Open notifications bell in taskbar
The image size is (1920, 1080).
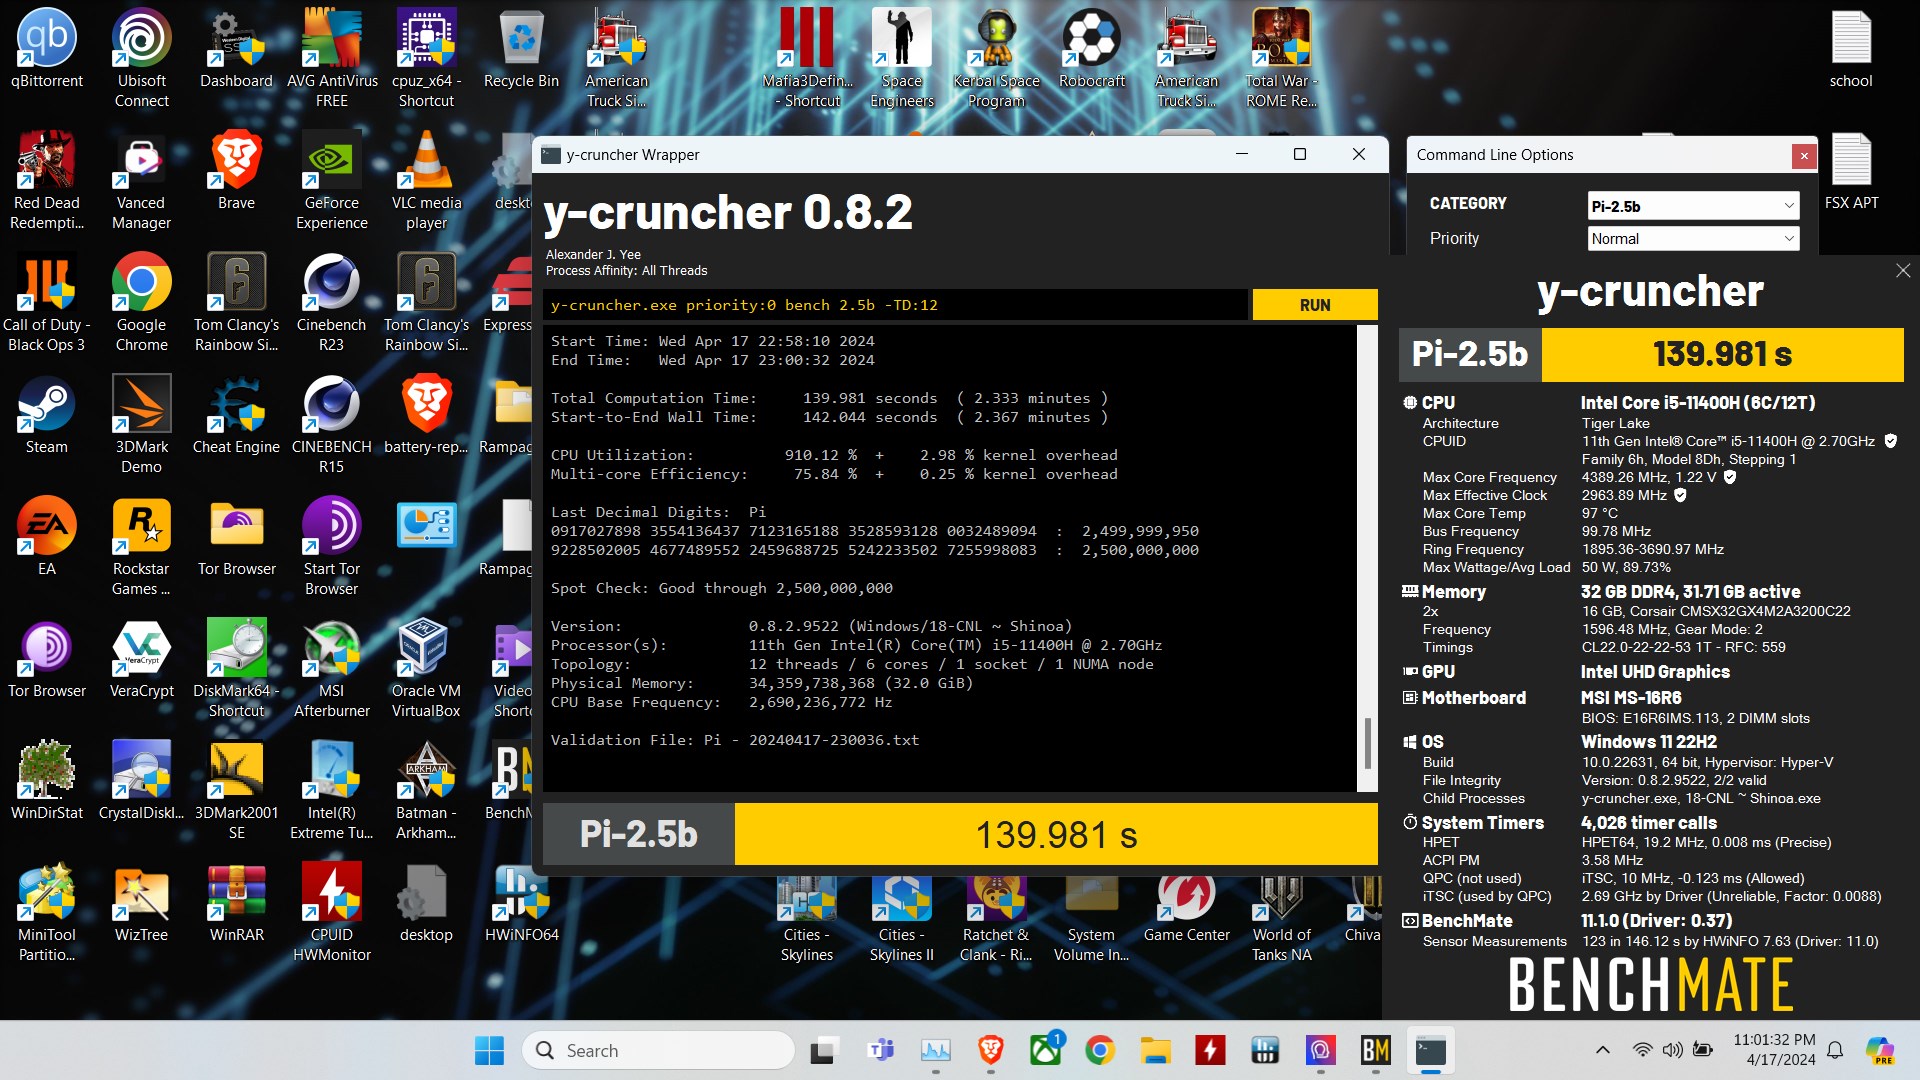pos(1835,1050)
